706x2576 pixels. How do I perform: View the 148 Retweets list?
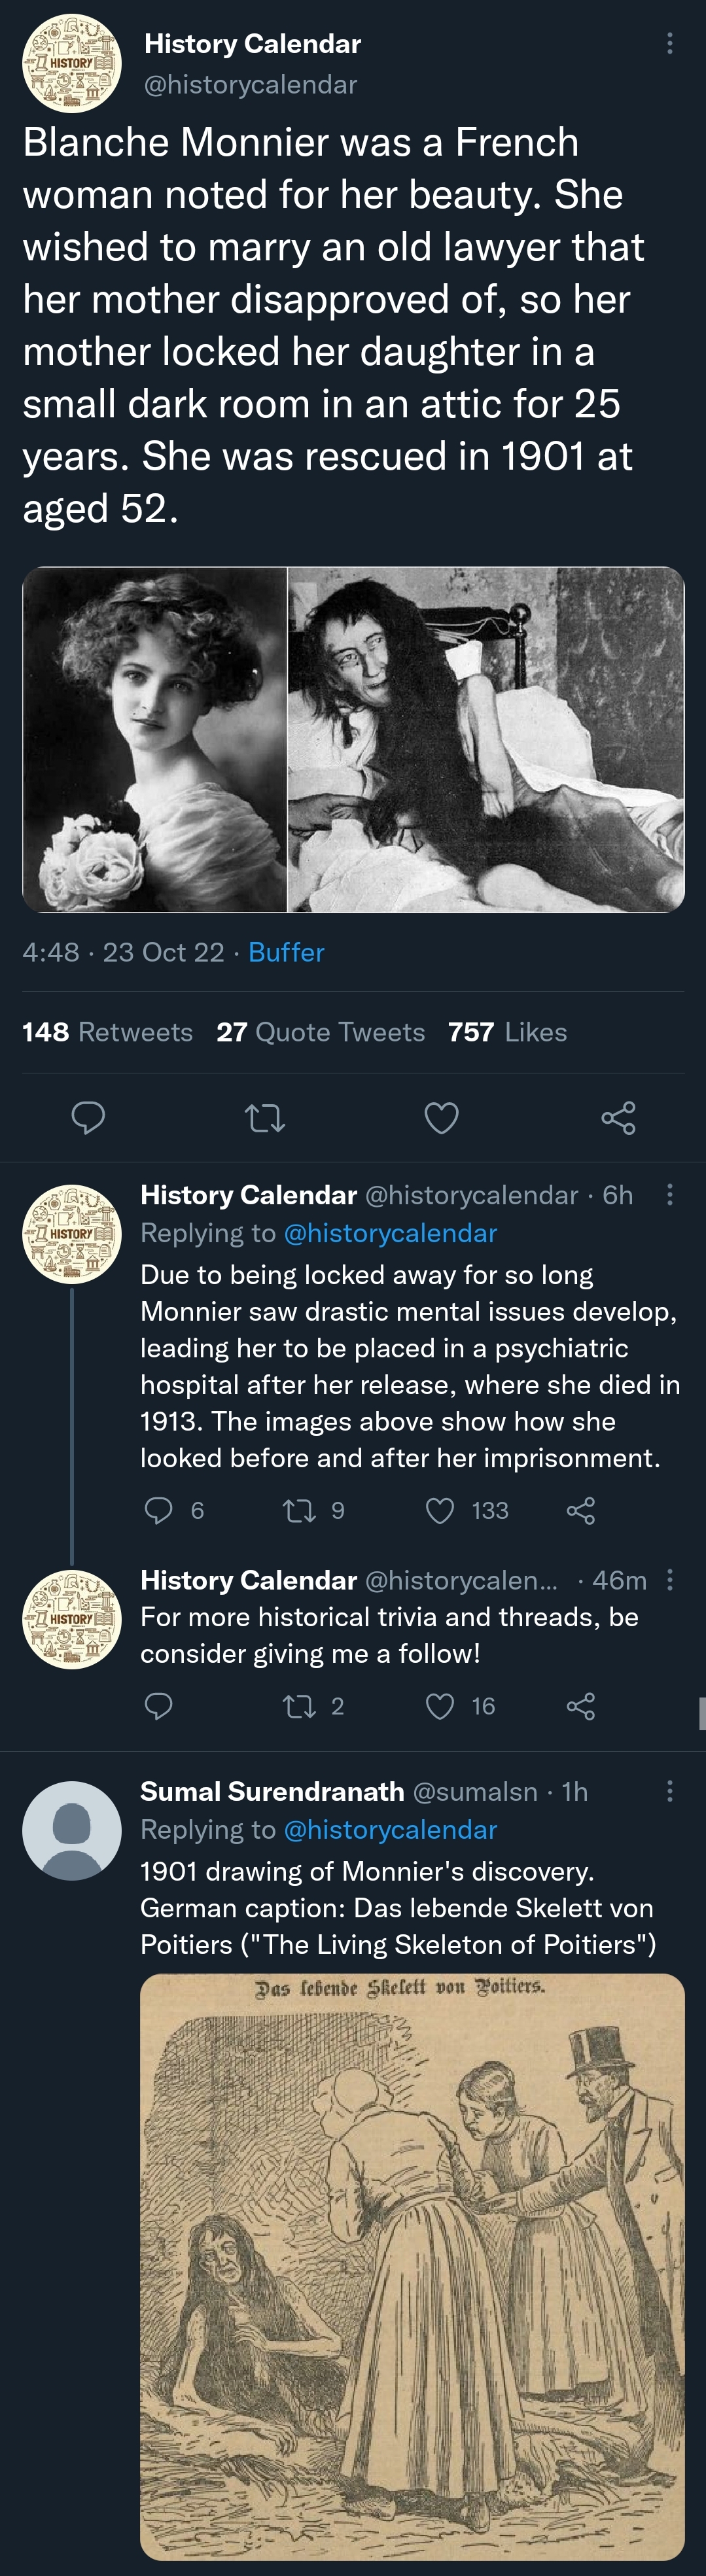108,1032
